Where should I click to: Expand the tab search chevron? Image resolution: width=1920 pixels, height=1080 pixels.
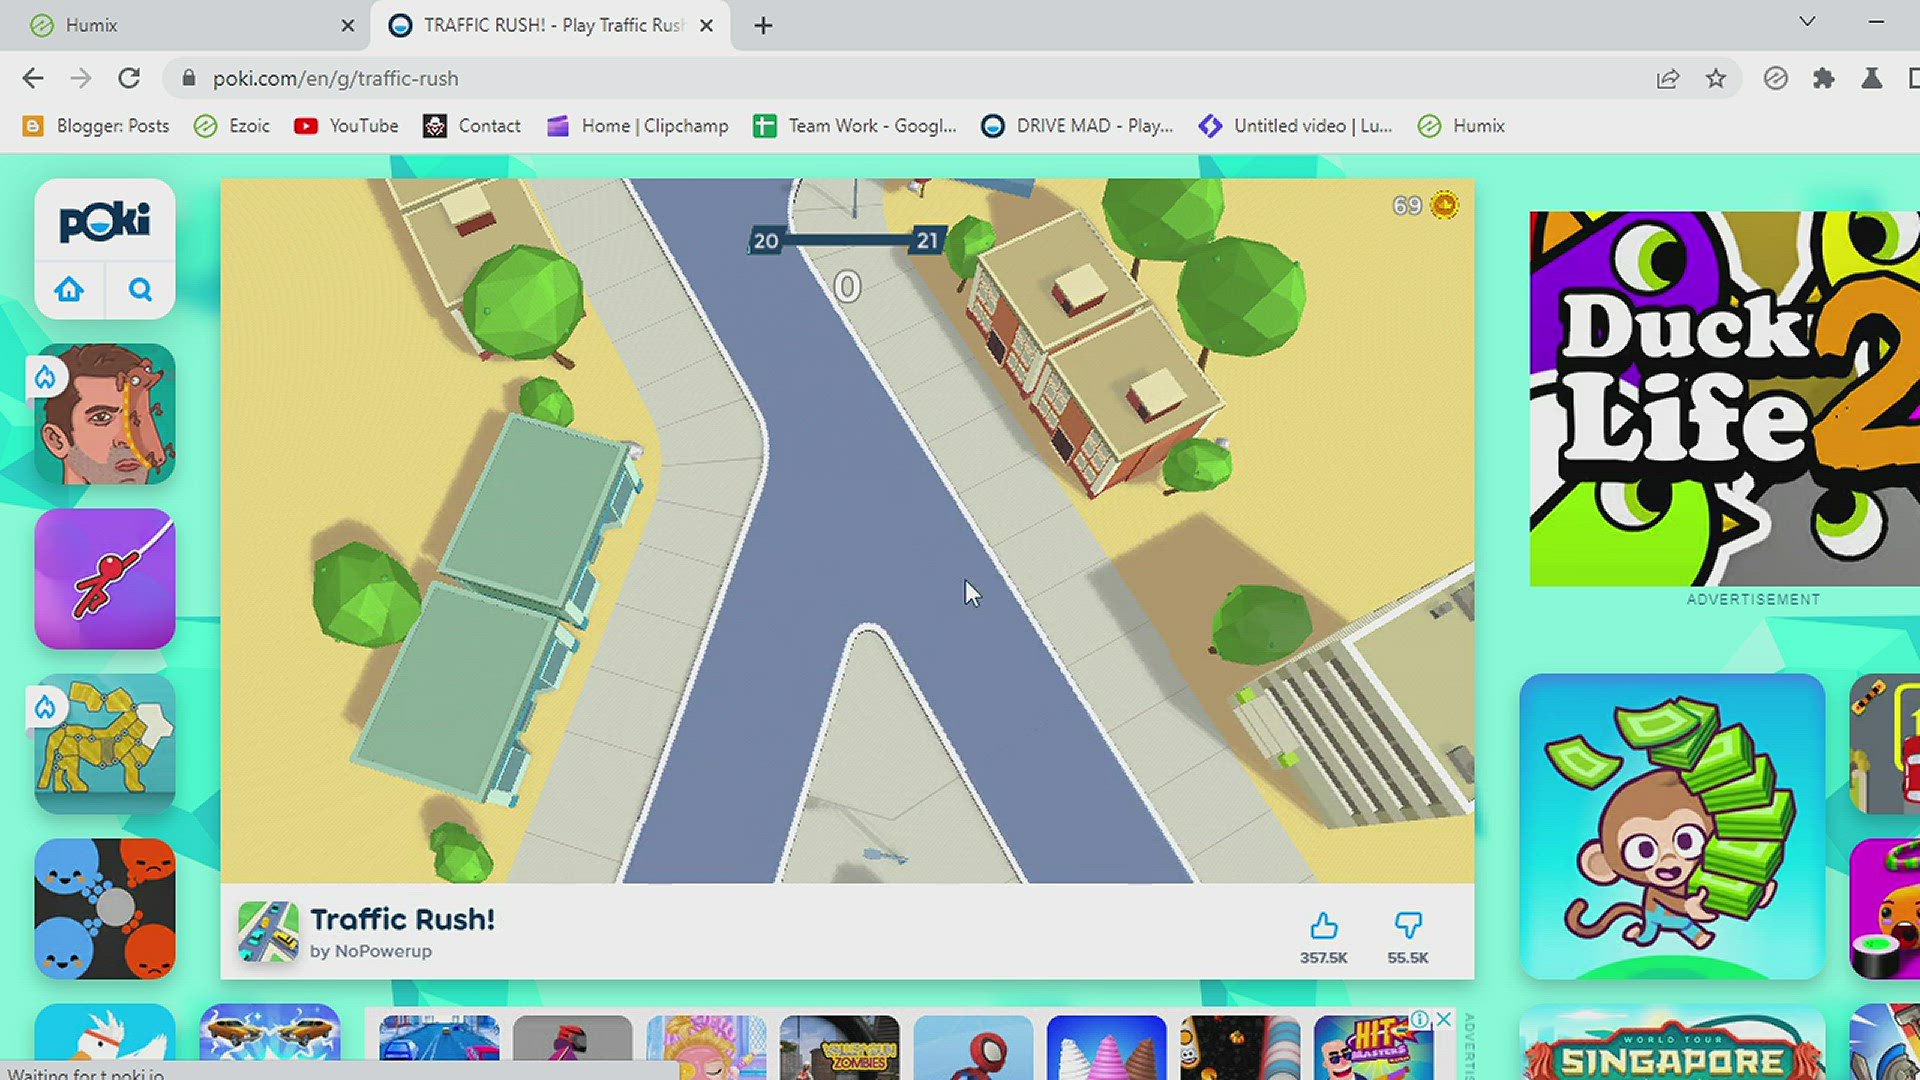point(1806,22)
